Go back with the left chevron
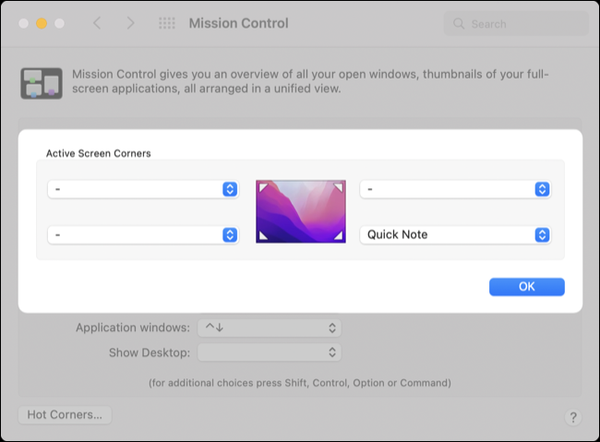600x442 pixels. 97,23
